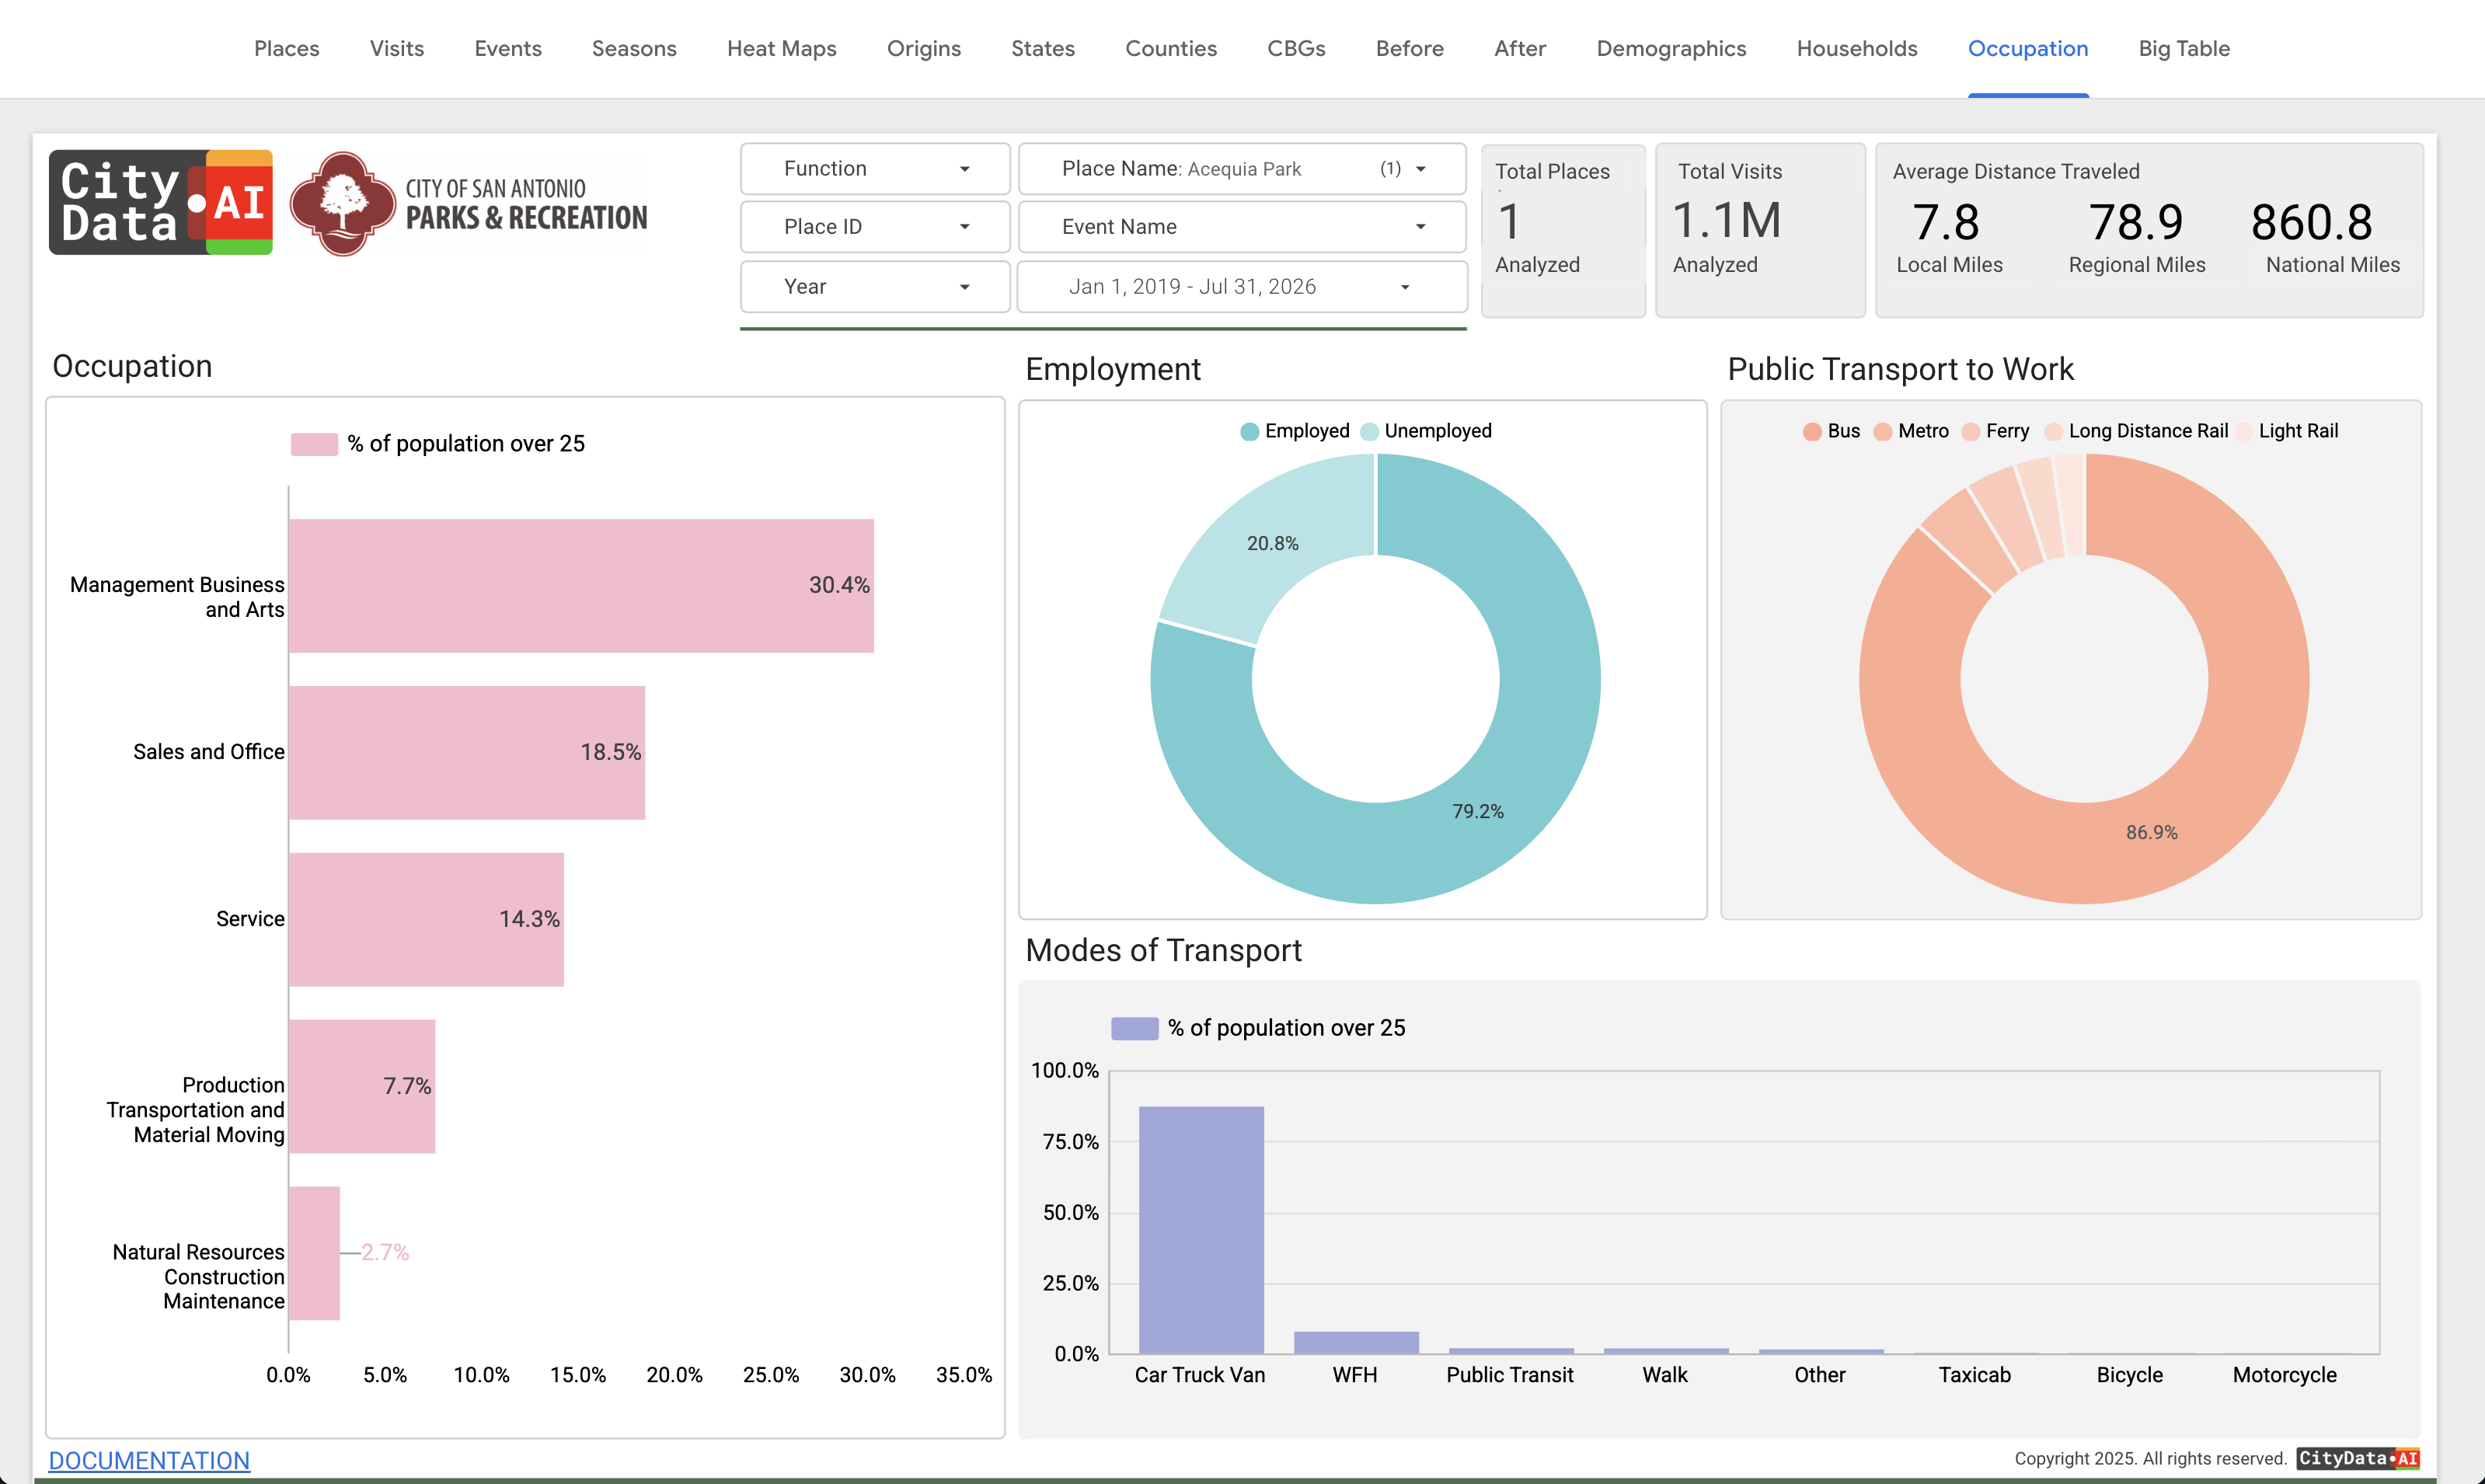Click the Ferry legend swatch
The height and width of the screenshot is (1484, 2485).
(1971, 432)
